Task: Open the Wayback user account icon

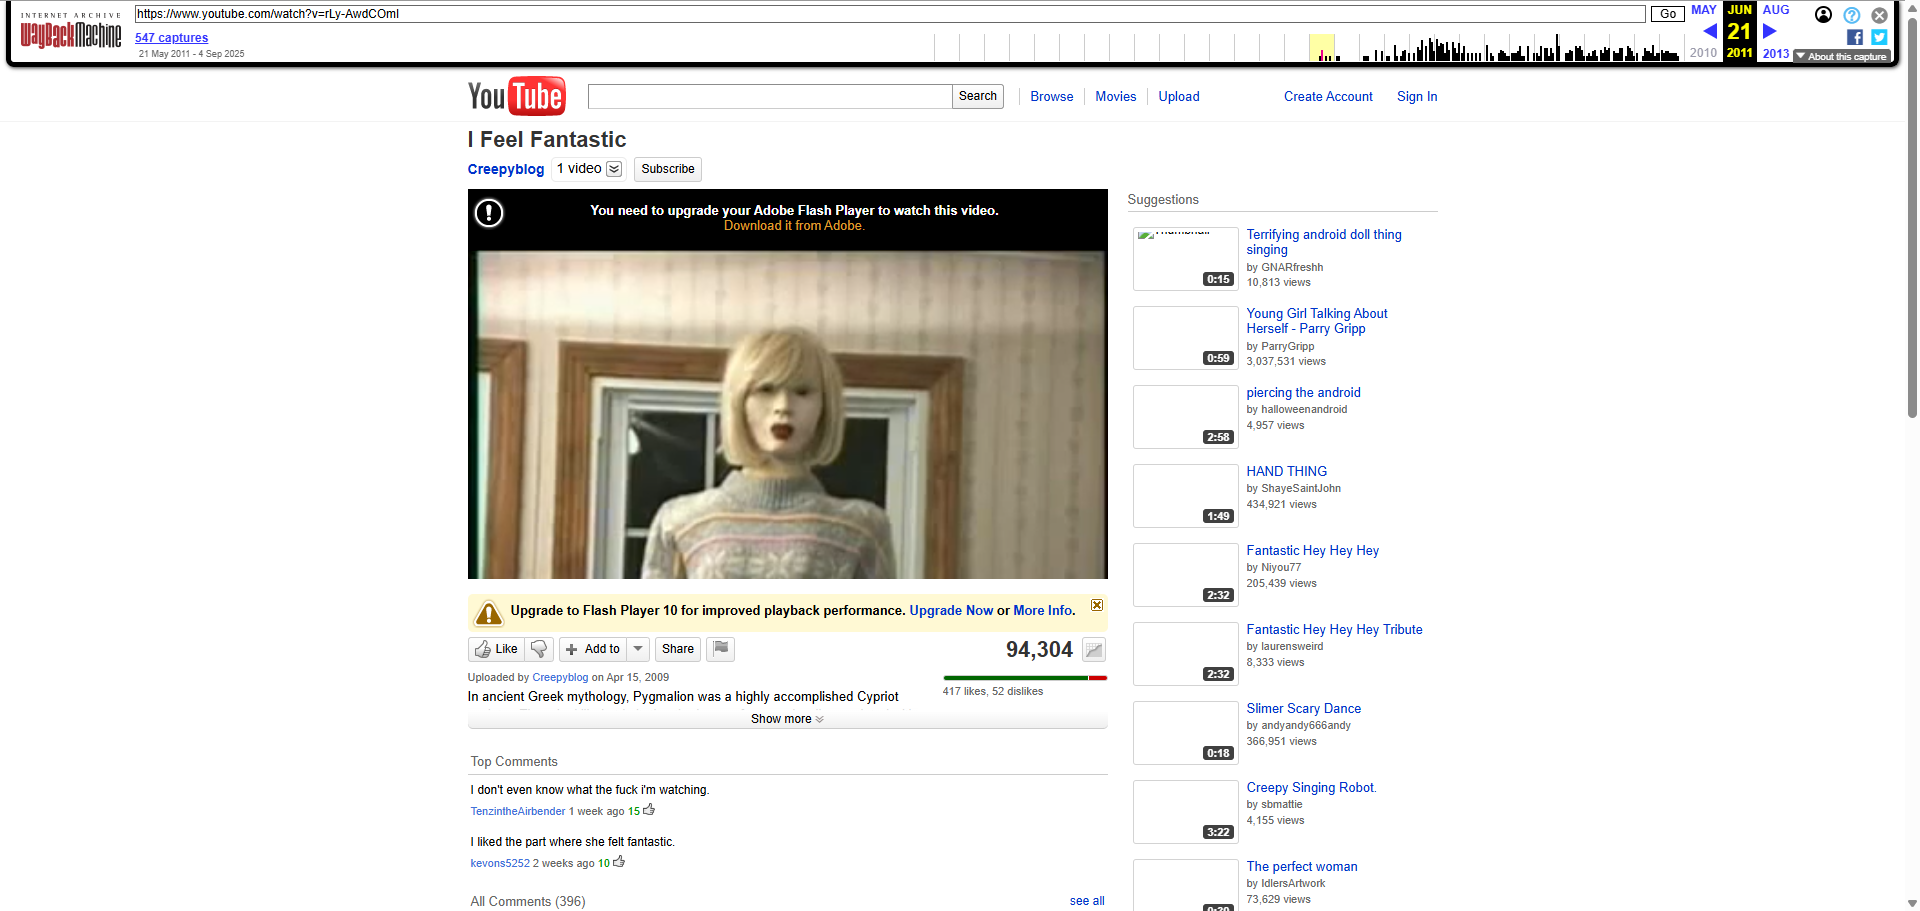Action: (1824, 15)
